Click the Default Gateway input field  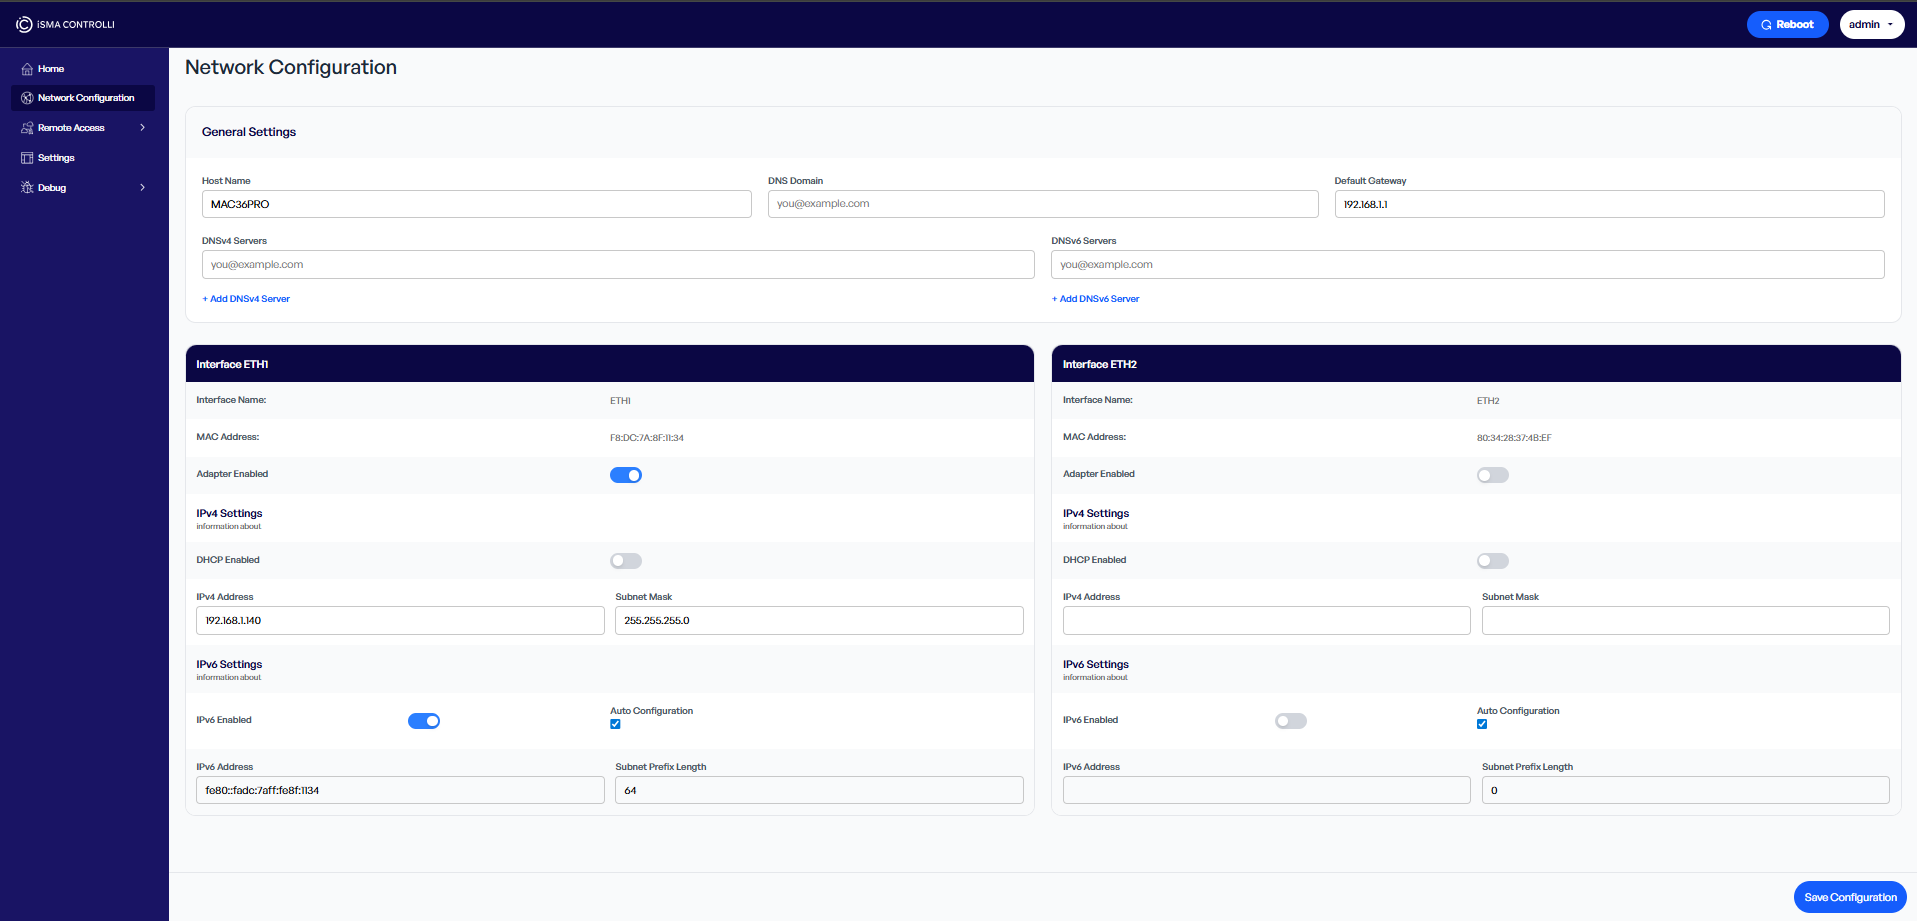point(1608,204)
